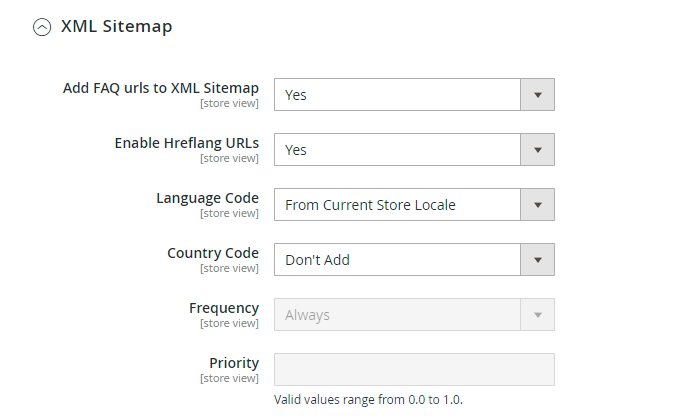Click arrow button of Language Code dropdown
This screenshot has width=684, height=416.
(537, 205)
